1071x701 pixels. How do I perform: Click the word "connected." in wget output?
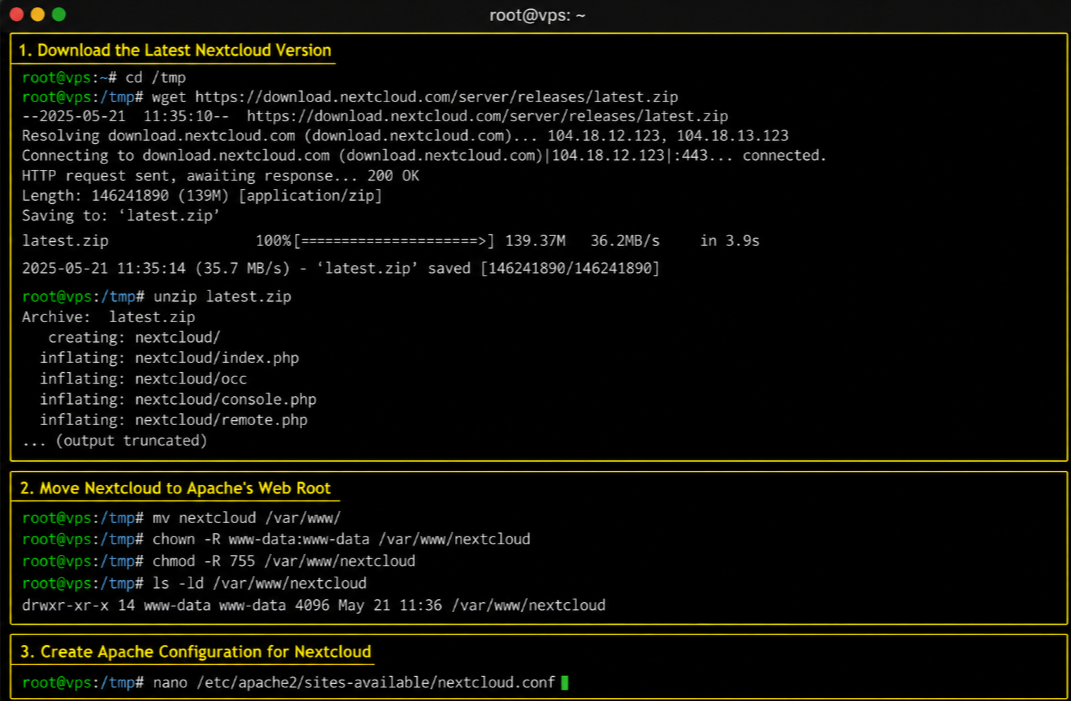click(784, 155)
